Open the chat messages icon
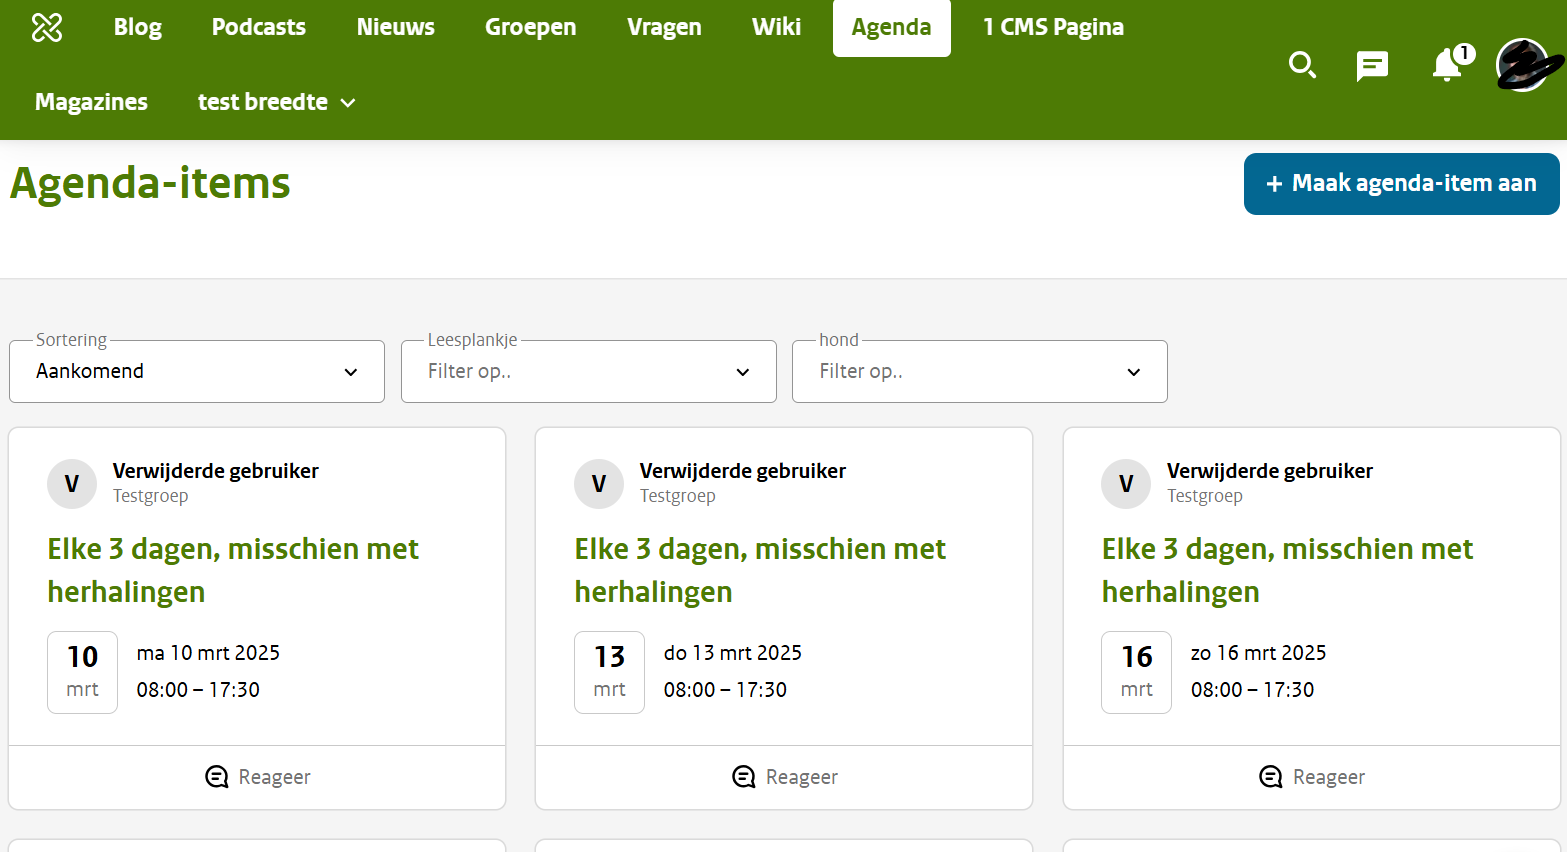Screen dimensions: 1567x852 [x=1372, y=66]
